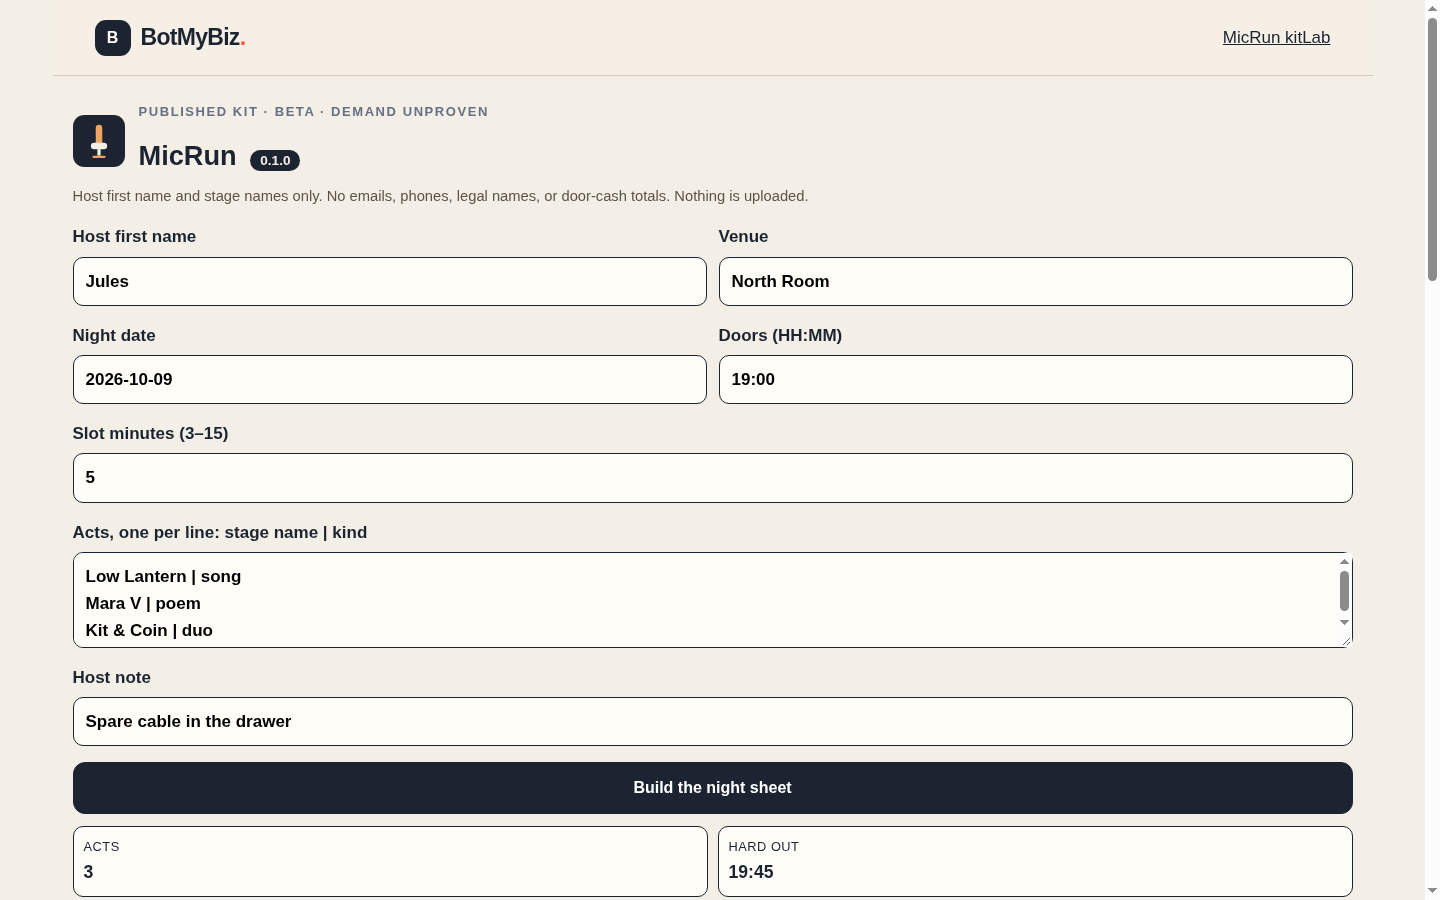Click into the Doors time field
The height and width of the screenshot is (900, 1440).
pos(1036,380)
